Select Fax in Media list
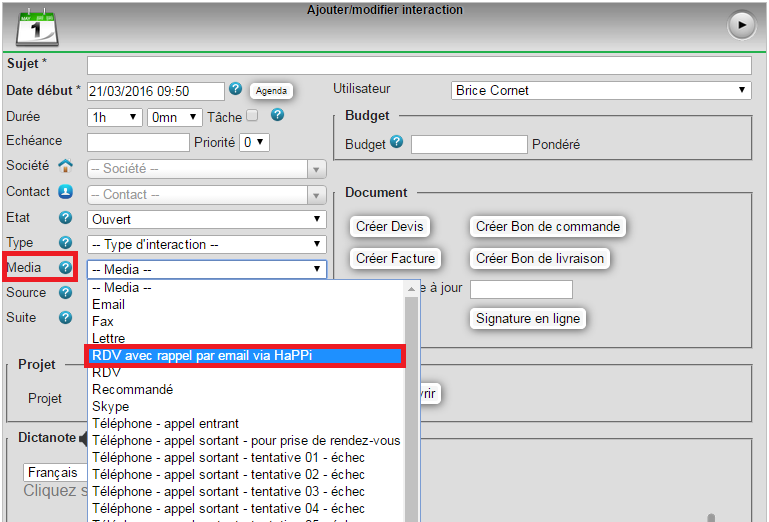Screen dimensions: 769x522 [246, 321]
